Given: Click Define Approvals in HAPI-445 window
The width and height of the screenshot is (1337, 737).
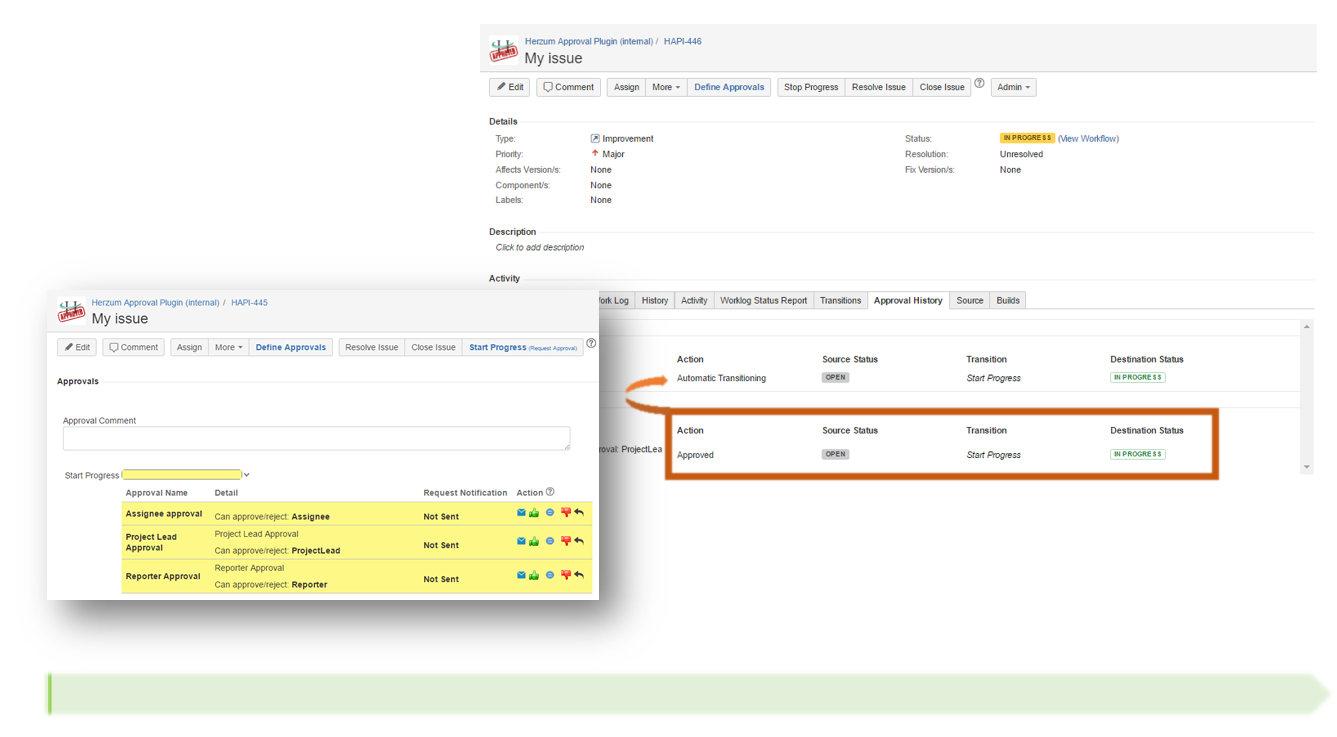Looking at the screenshot, I should point(291,347).
